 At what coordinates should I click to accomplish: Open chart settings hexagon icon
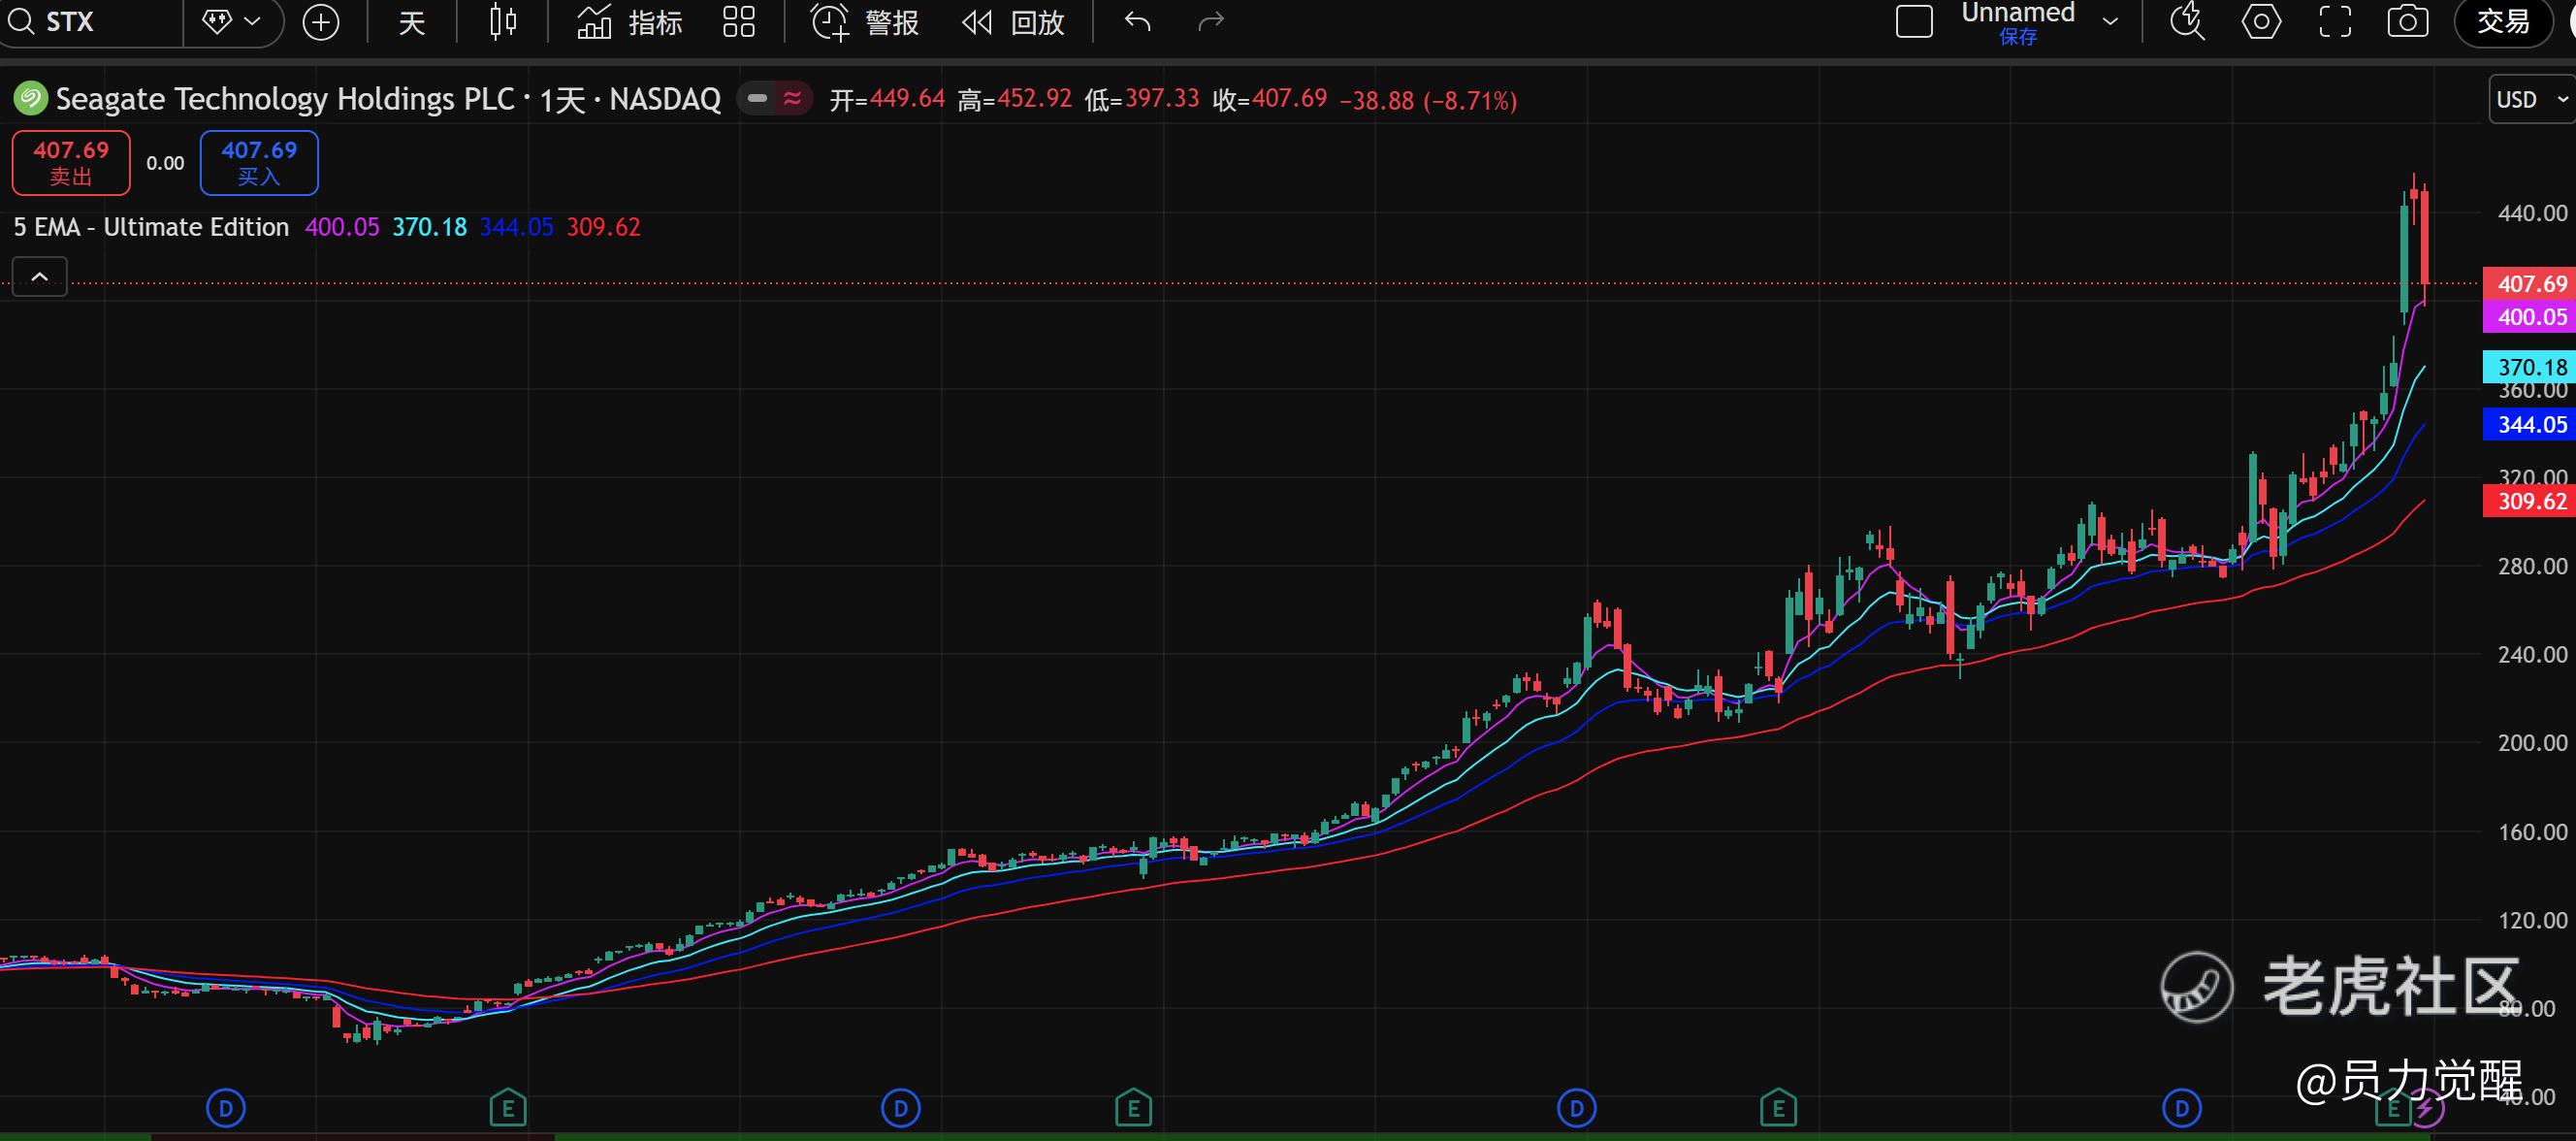pyautogui.click(x=2261, y=22)
